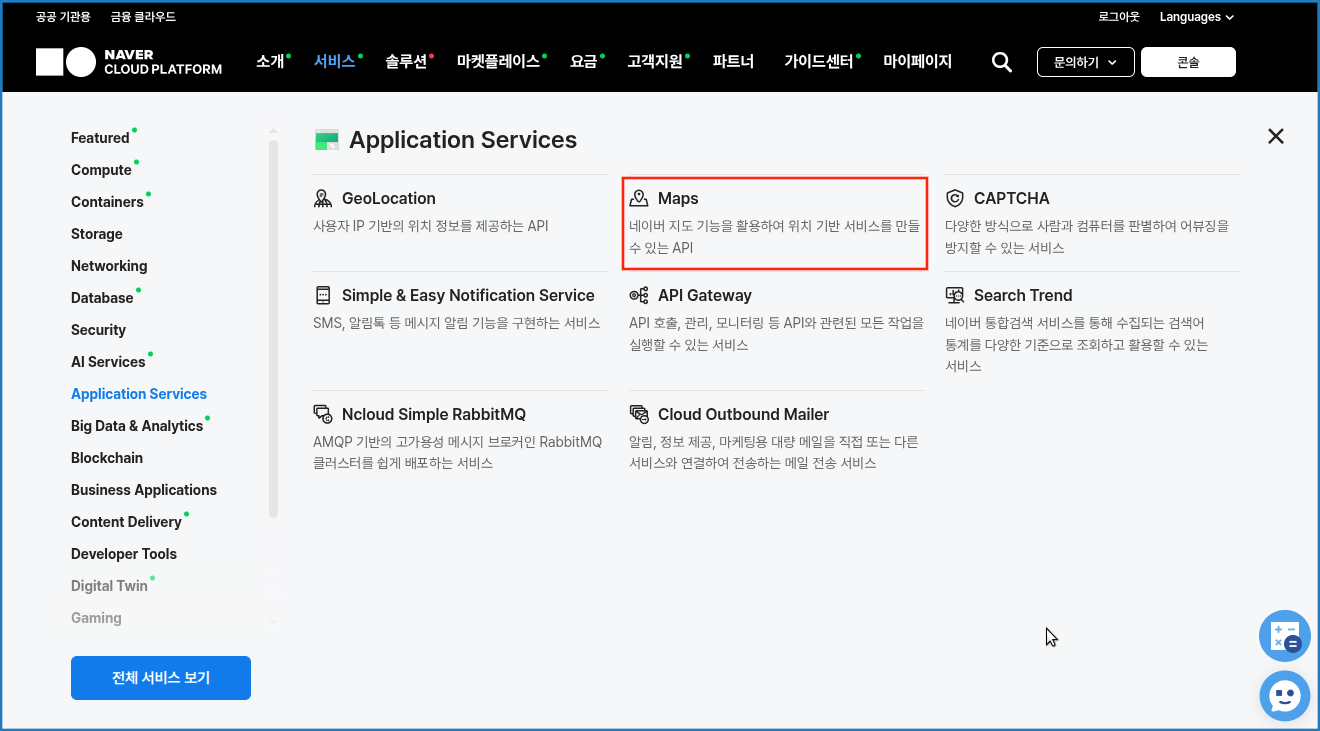Click the CAPTCHA shield icon
The height and width of the screenshot is (731, 1320).
(955, 198)
